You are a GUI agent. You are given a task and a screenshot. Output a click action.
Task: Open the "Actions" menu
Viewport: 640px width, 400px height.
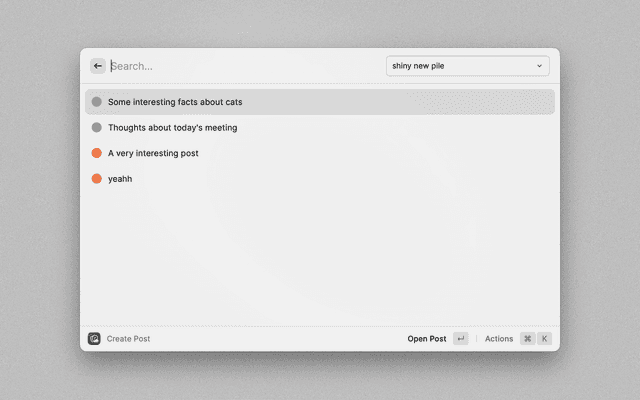coord(498,339)
